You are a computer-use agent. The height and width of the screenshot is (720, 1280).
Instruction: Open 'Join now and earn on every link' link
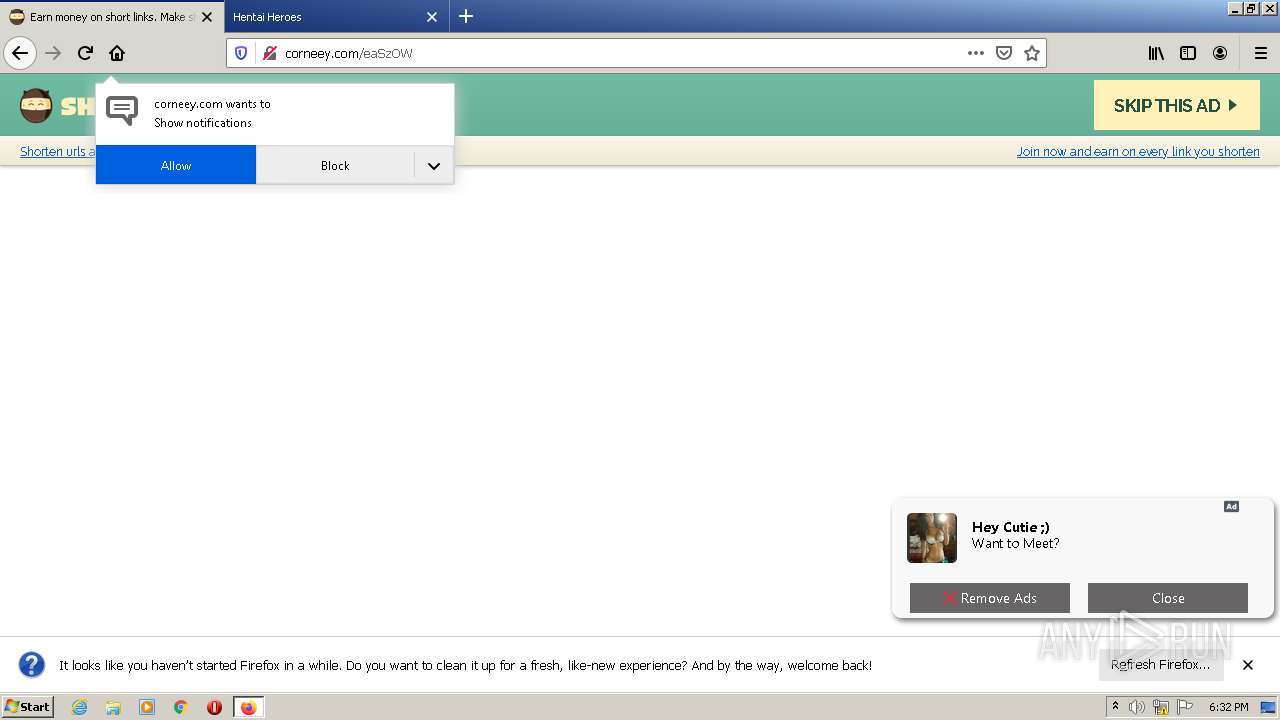(1138, 151)
